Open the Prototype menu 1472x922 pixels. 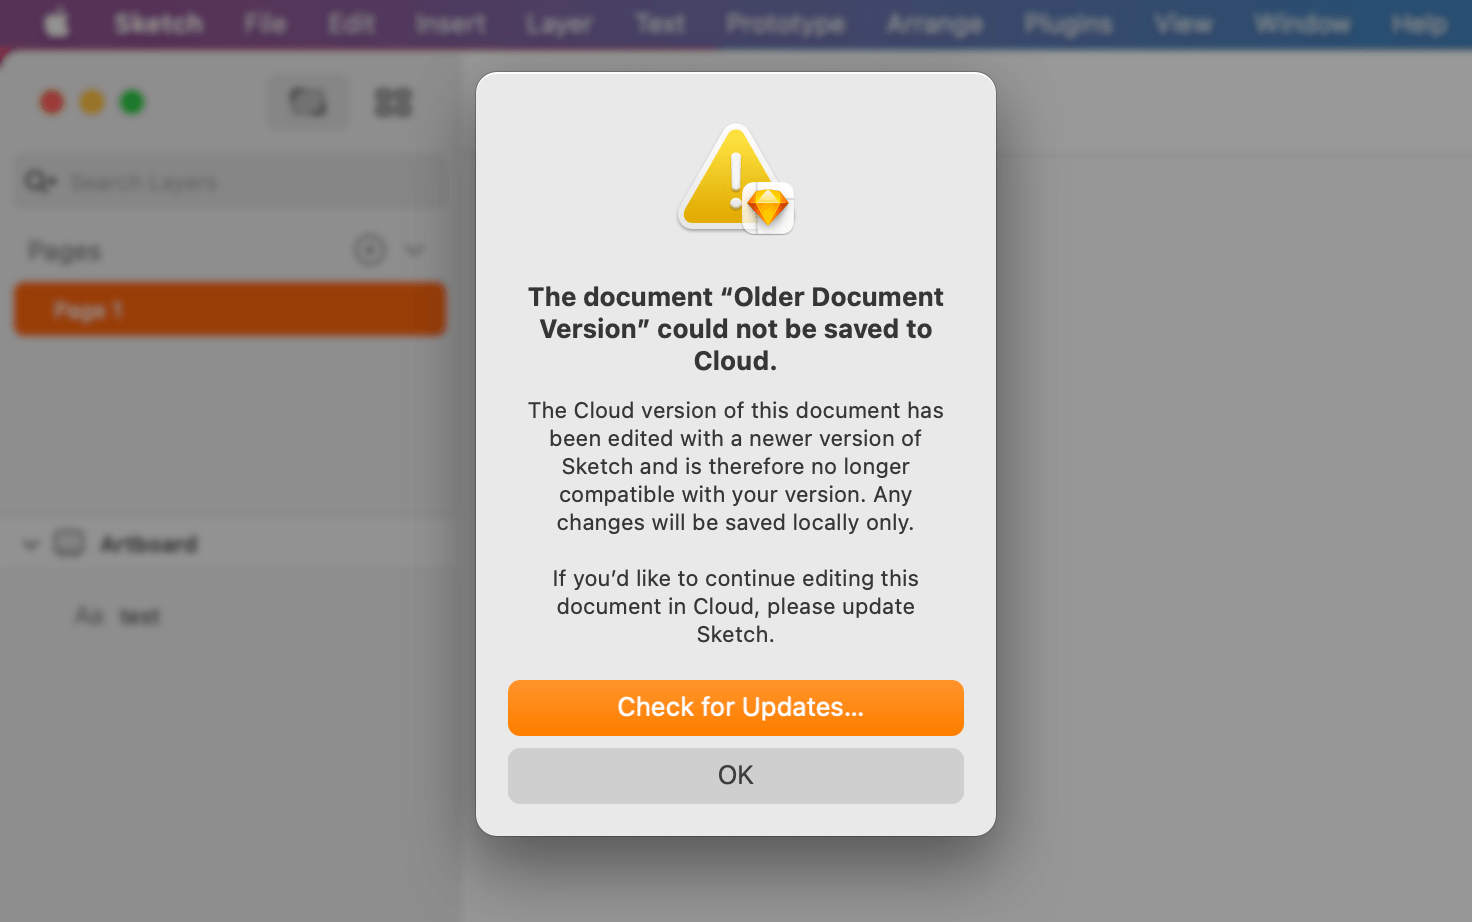[x=785, y=23]
